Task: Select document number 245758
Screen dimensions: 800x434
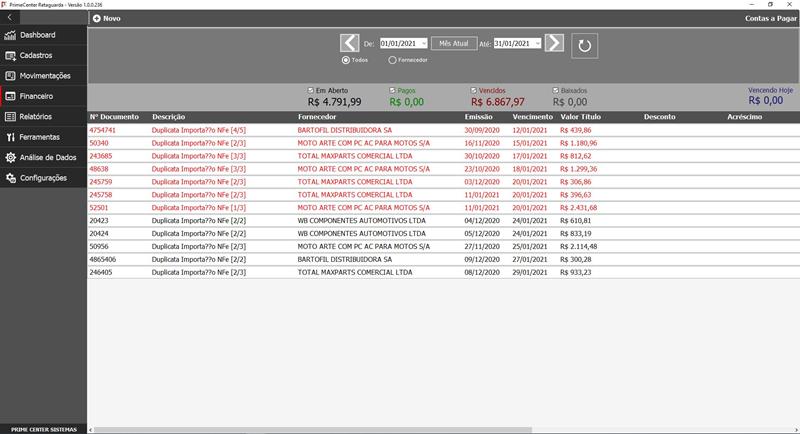Action: pos(101,195)
